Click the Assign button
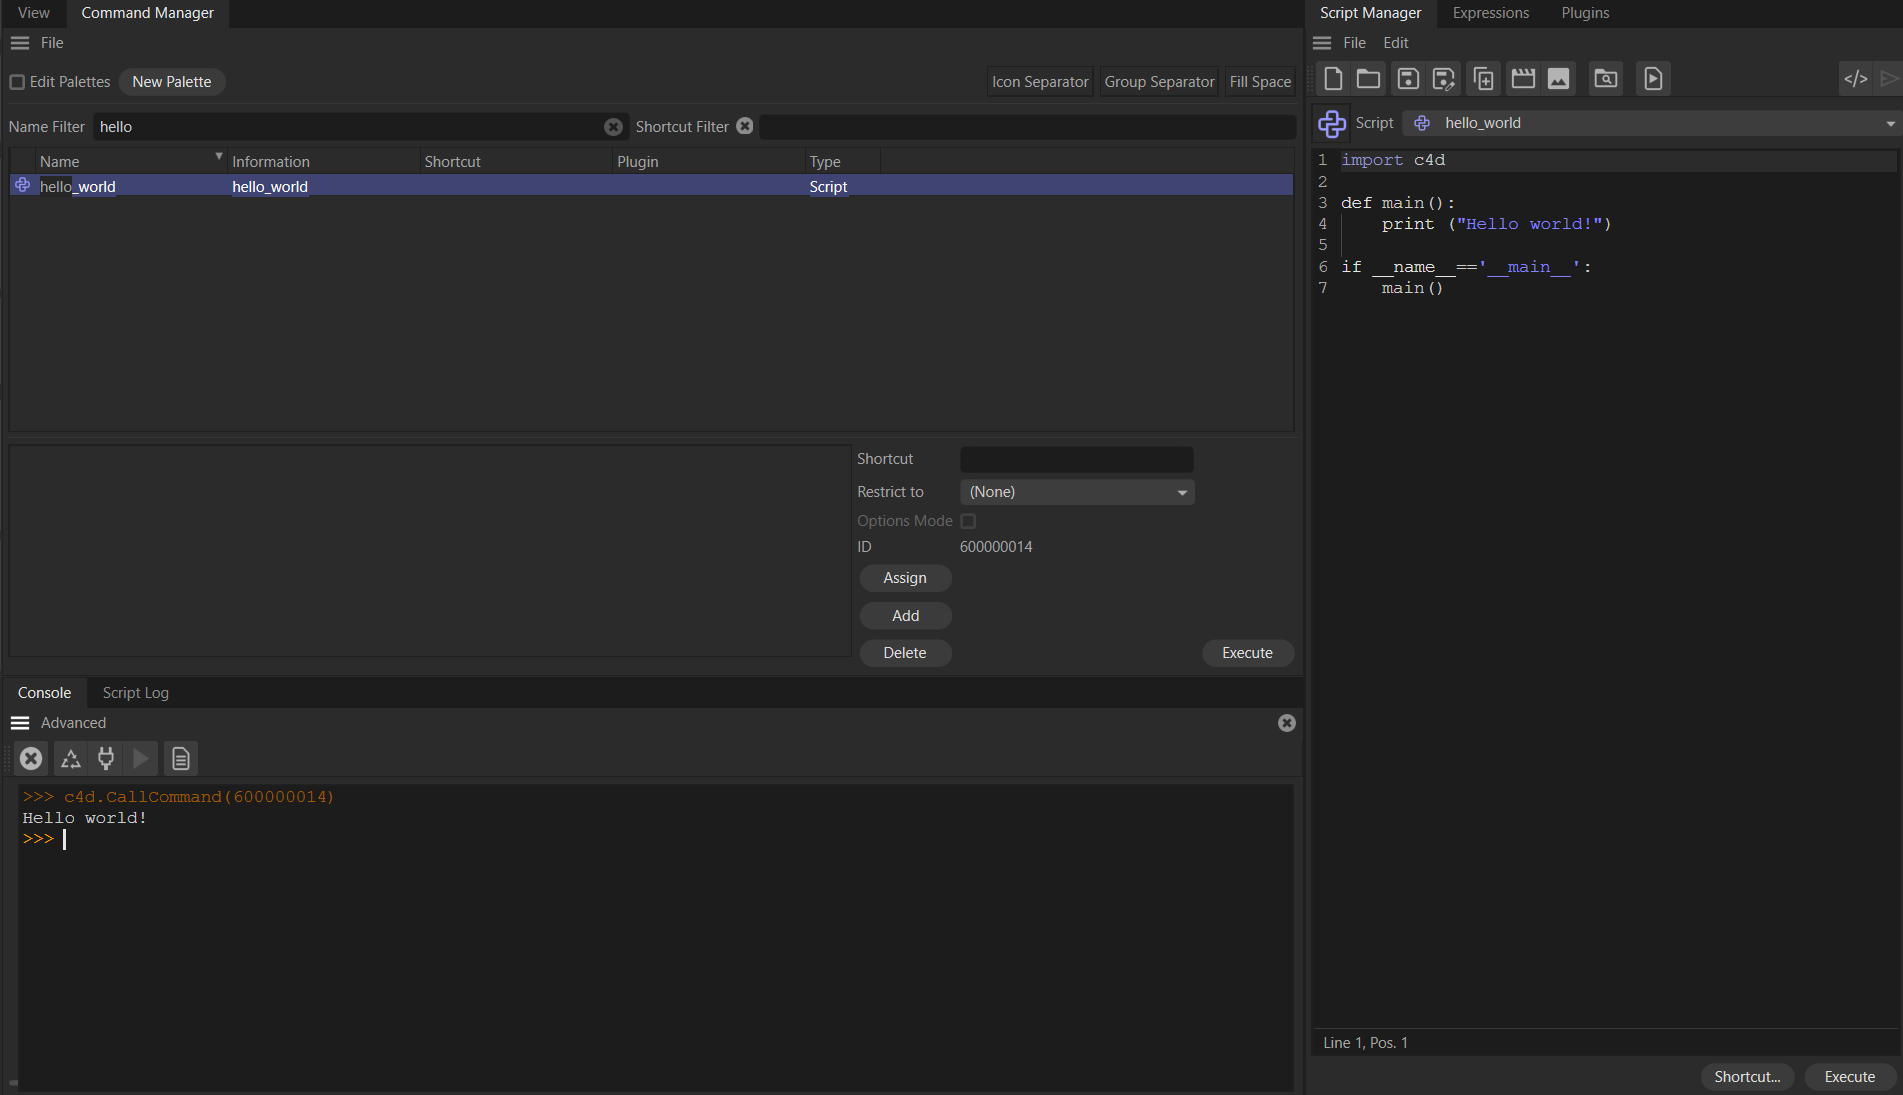Screen dimensions: 1903x1095 pos(905,578)
